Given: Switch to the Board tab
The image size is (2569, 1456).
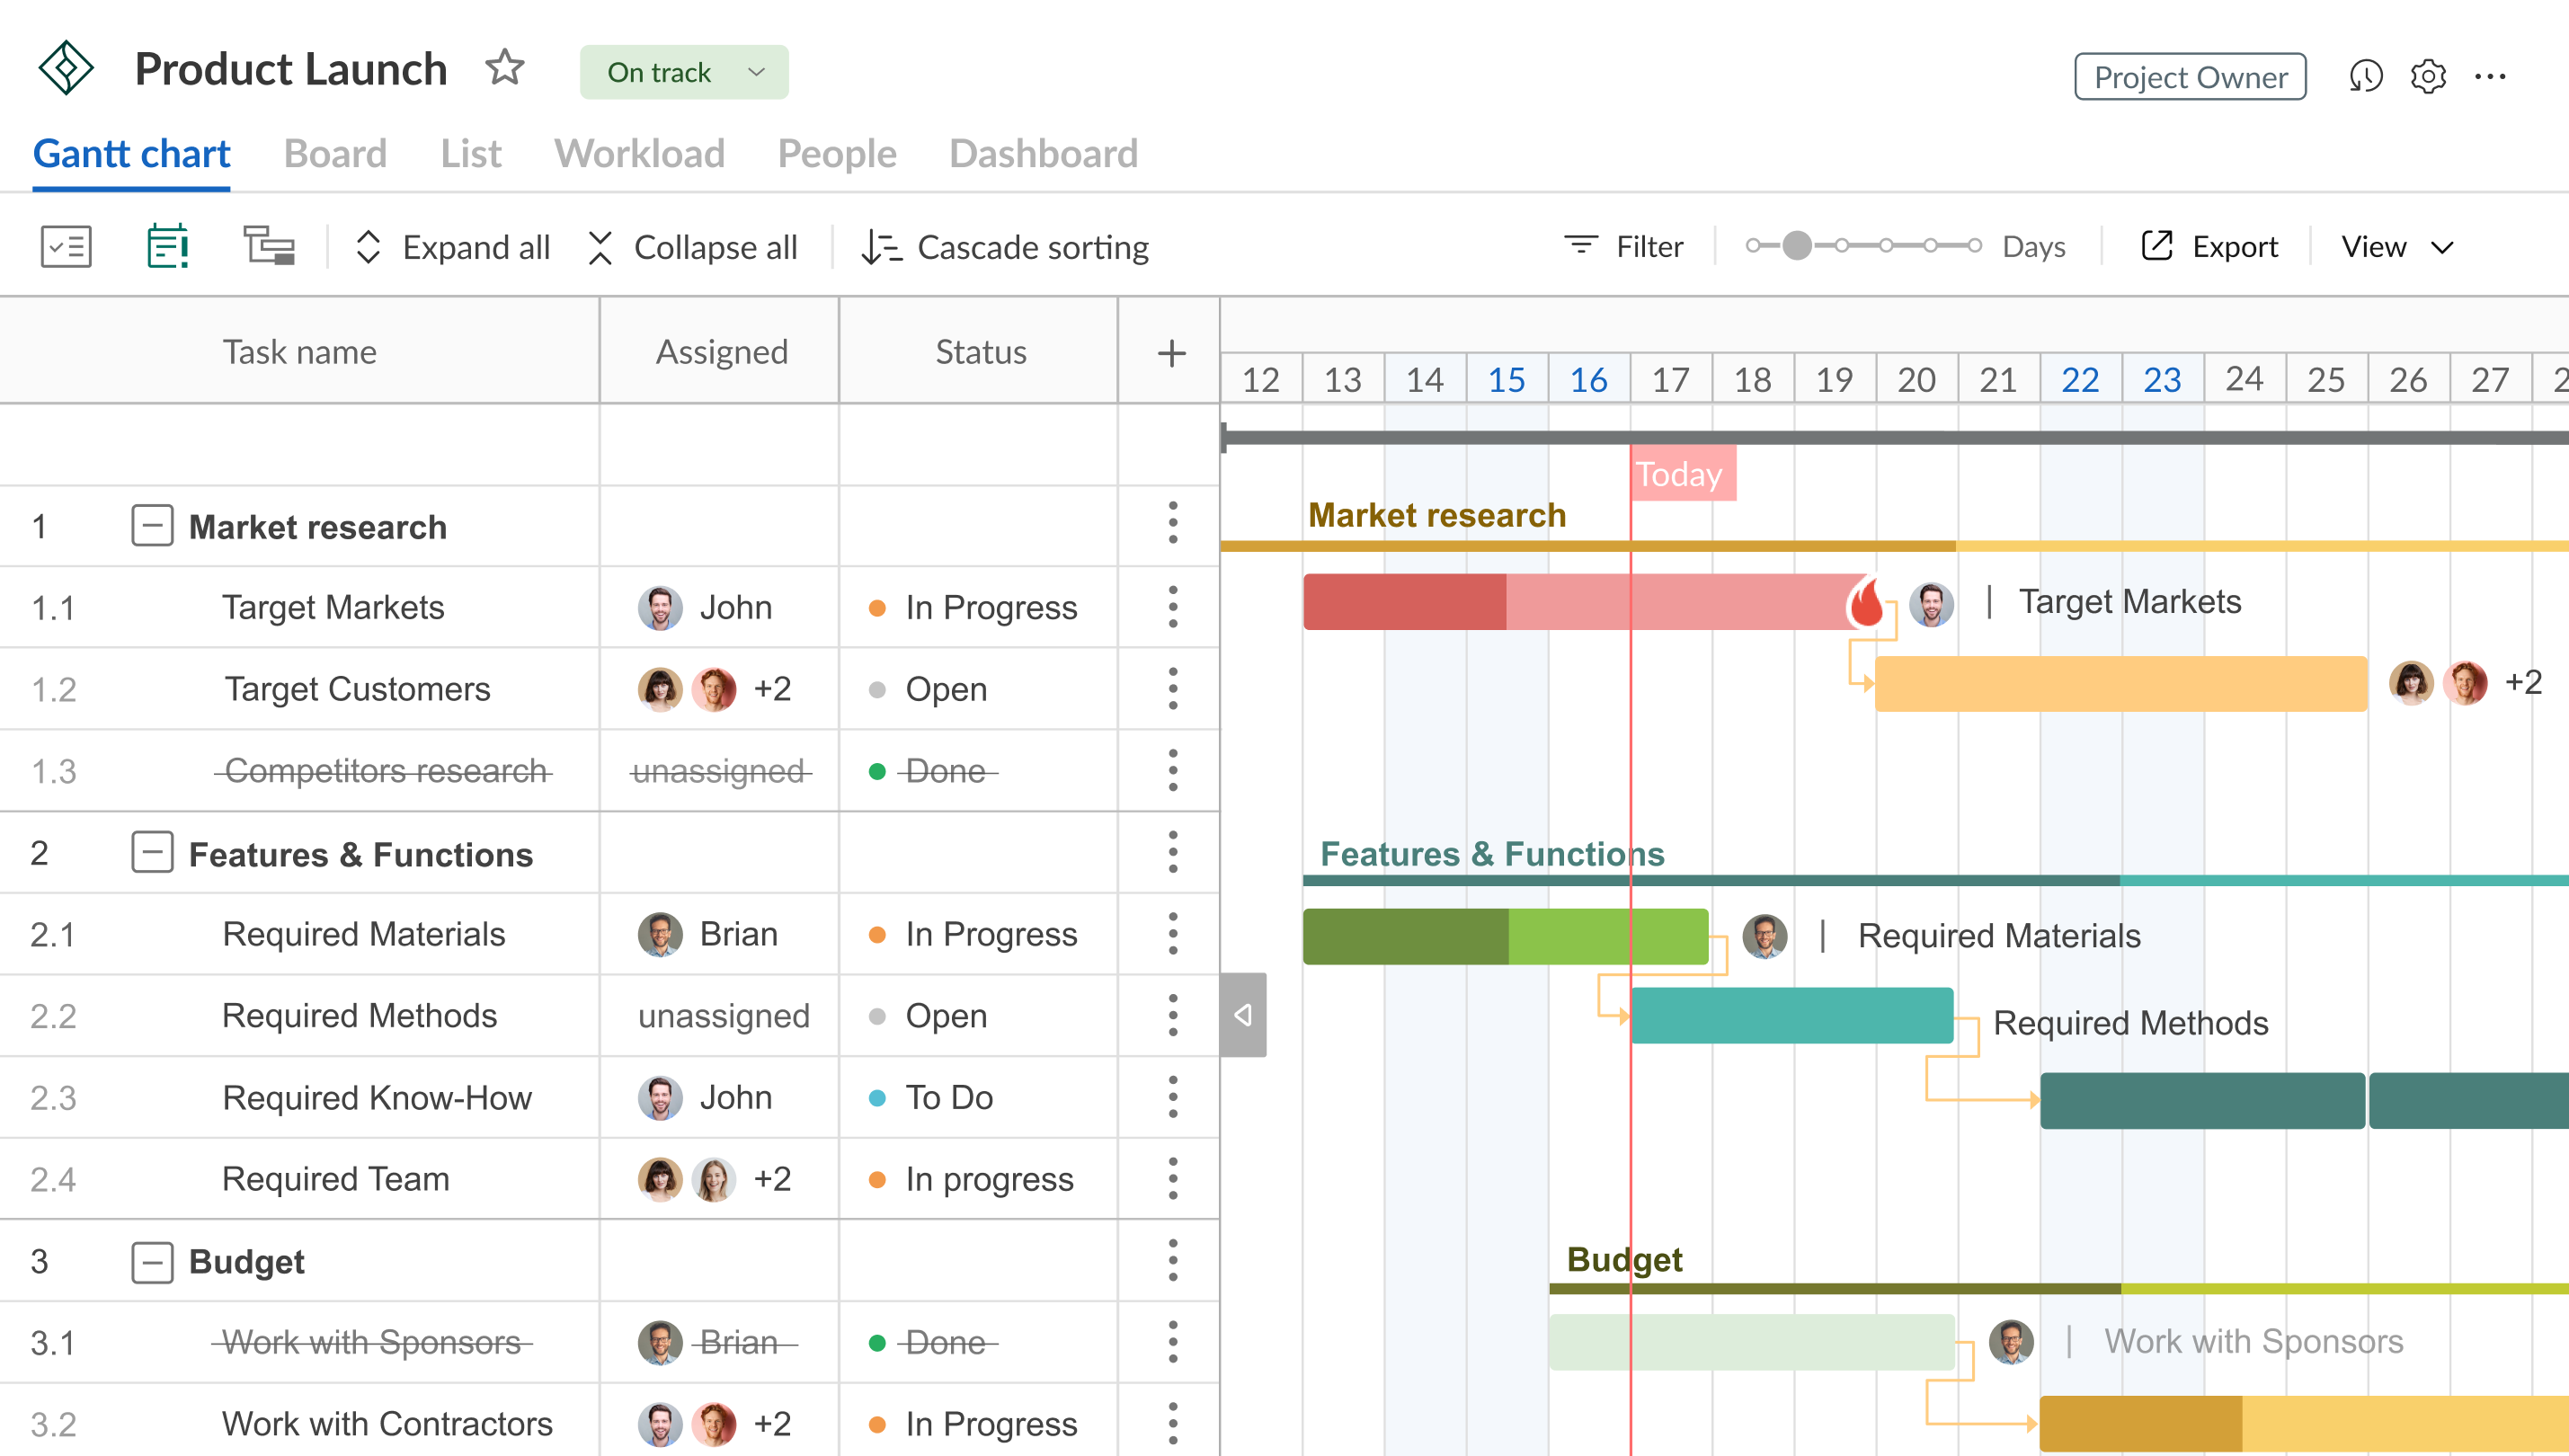Looking at the screenshot, I should 334,153.
